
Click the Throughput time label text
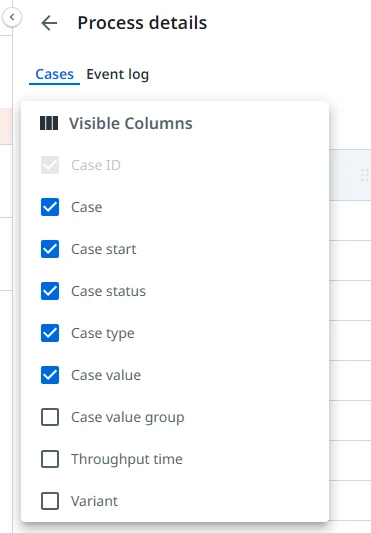tap(127, 459)
